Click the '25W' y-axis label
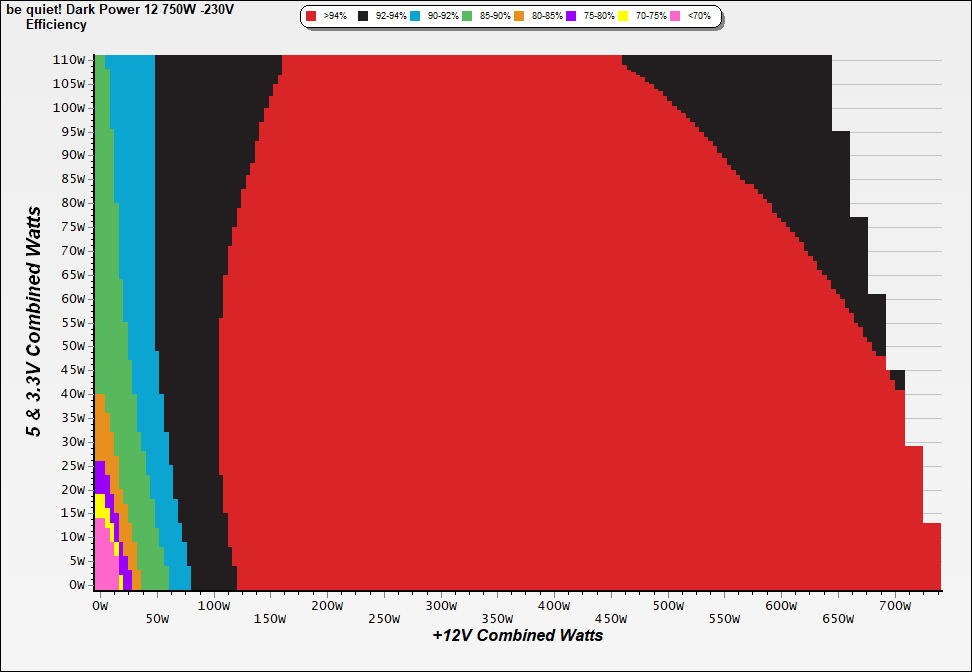Screen dimensions: 972x672 pos(73,466)
